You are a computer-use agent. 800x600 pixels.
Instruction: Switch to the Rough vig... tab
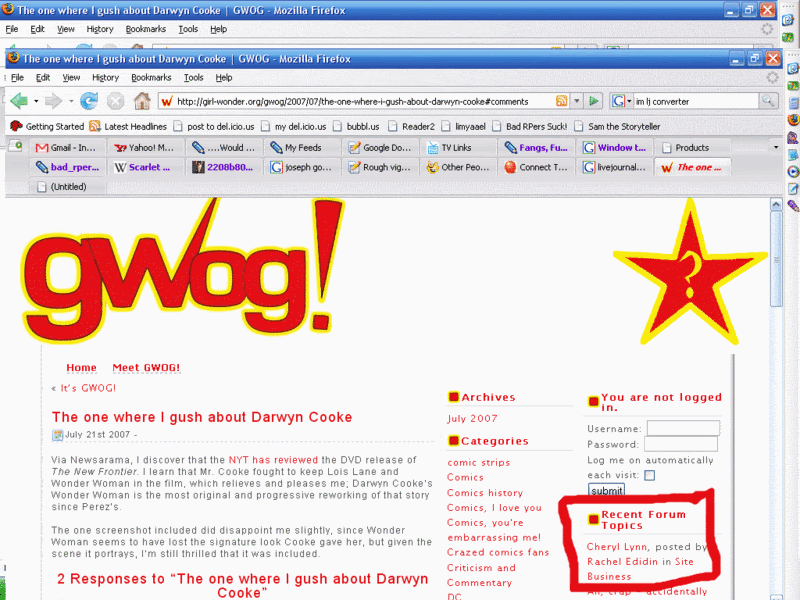(x=380, y=167)
